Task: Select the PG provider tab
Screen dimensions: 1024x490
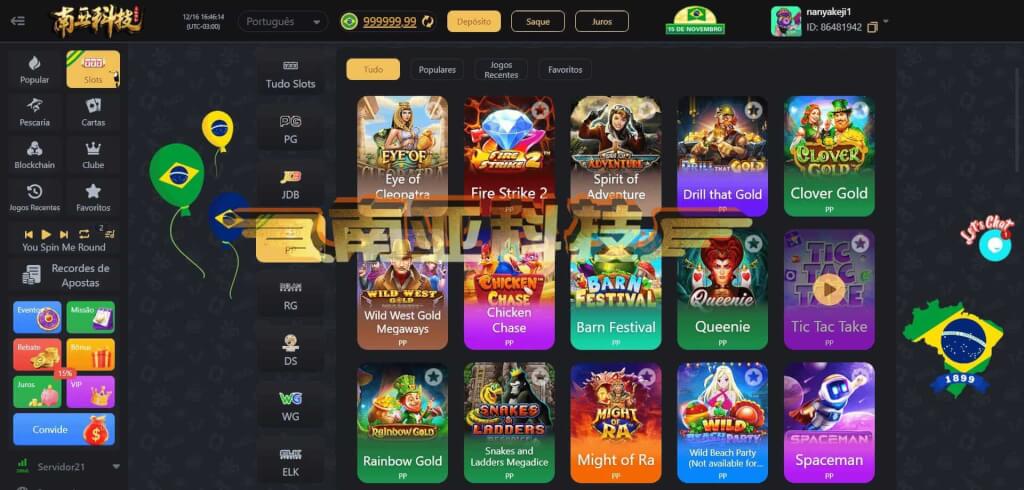Action: click(x=291, y=129)
